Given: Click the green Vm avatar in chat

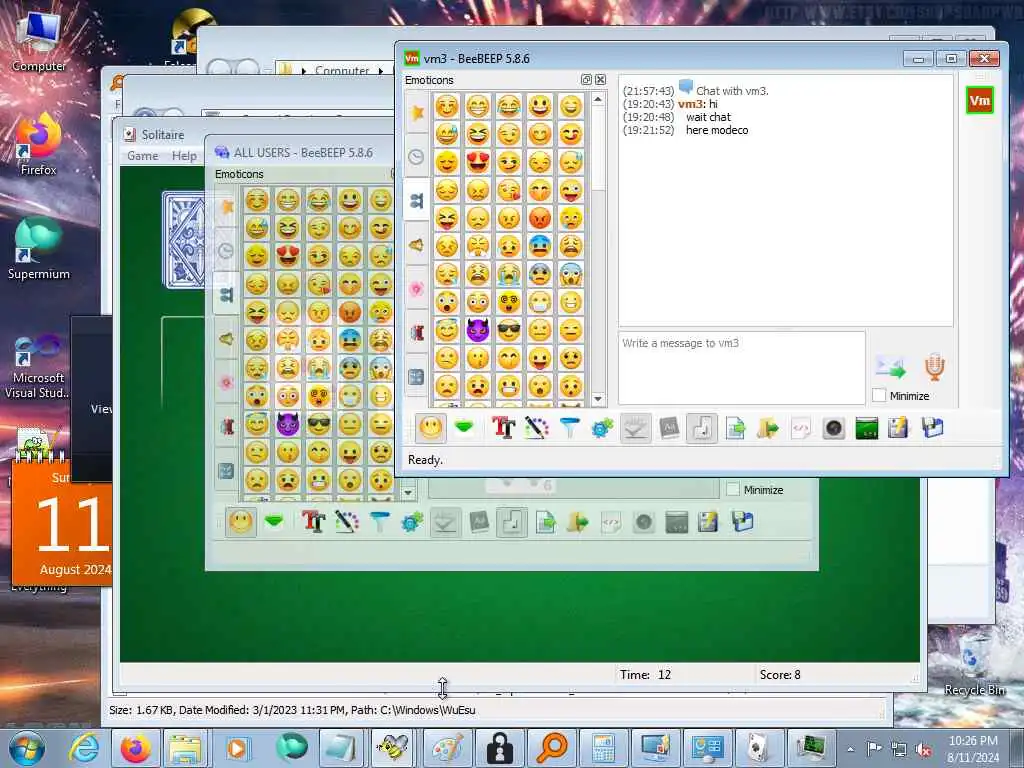Looking at the screenshot, I should click(x=980, y=101).
